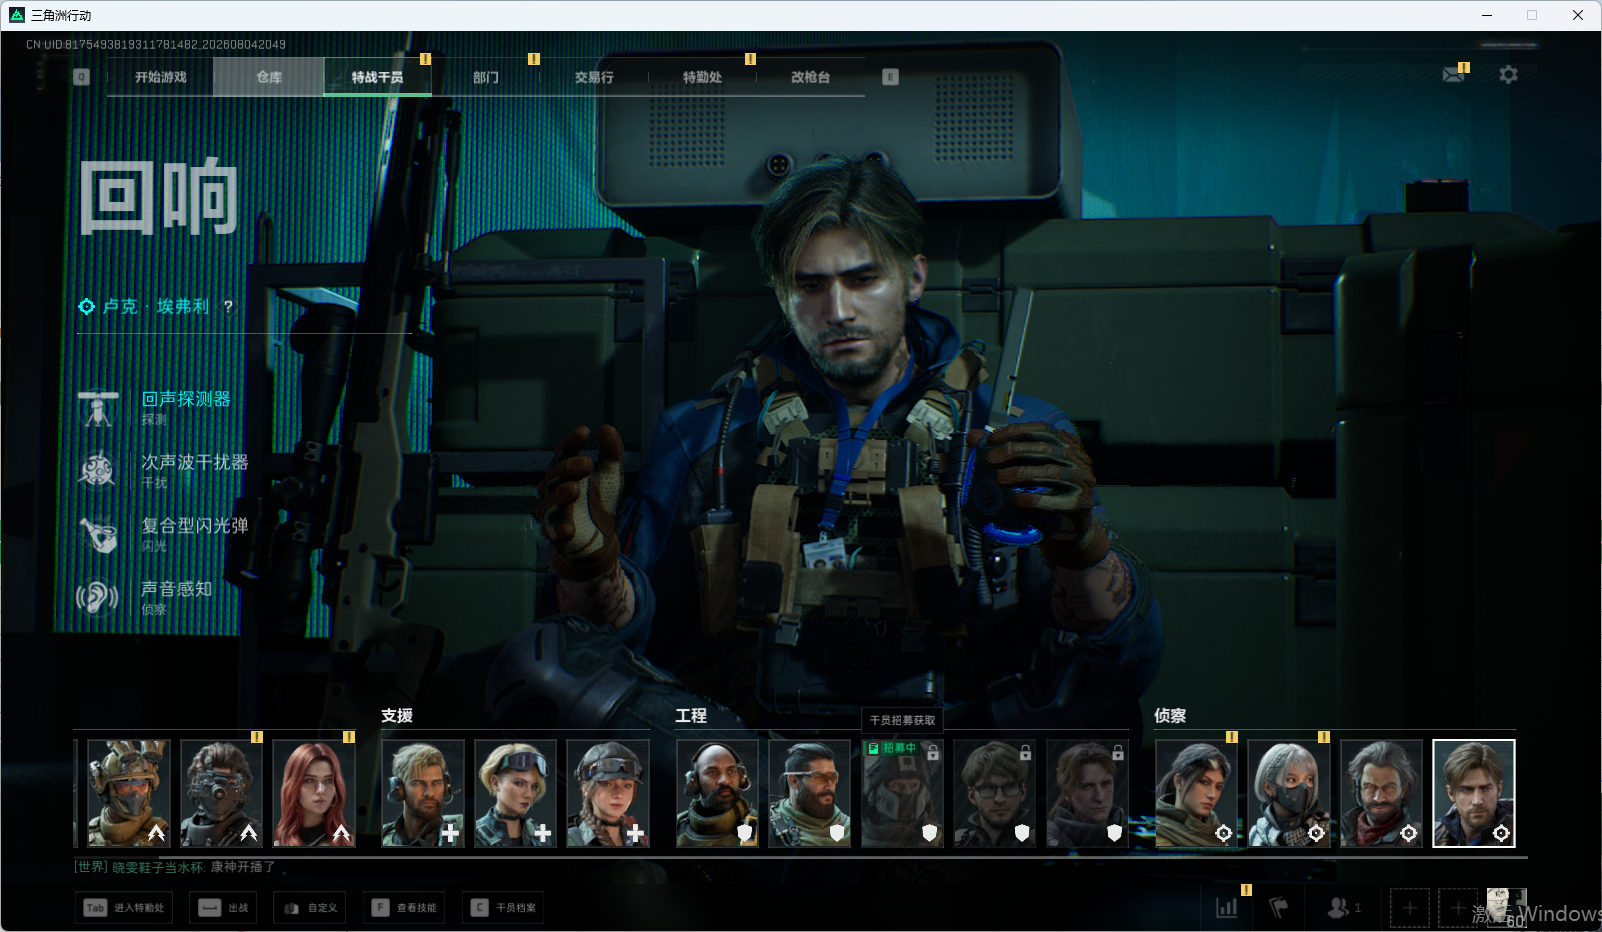This screenshot has width=1602, height=932.
Task: Open the player avatar in bottom corner
Action: pos(1507,907)
